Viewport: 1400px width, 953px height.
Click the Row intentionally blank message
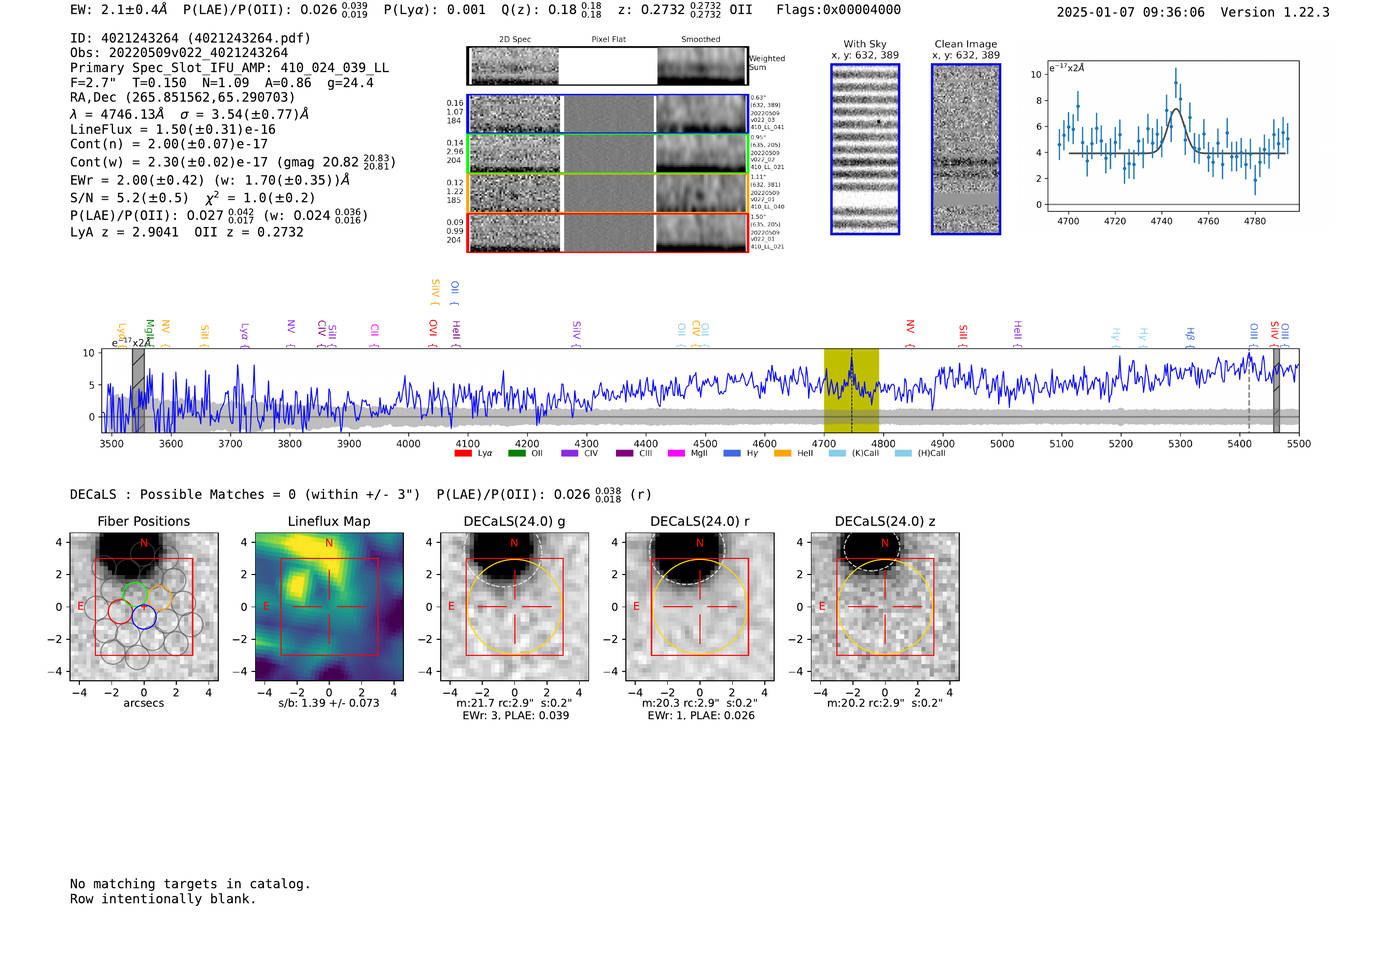click(163, 899)
